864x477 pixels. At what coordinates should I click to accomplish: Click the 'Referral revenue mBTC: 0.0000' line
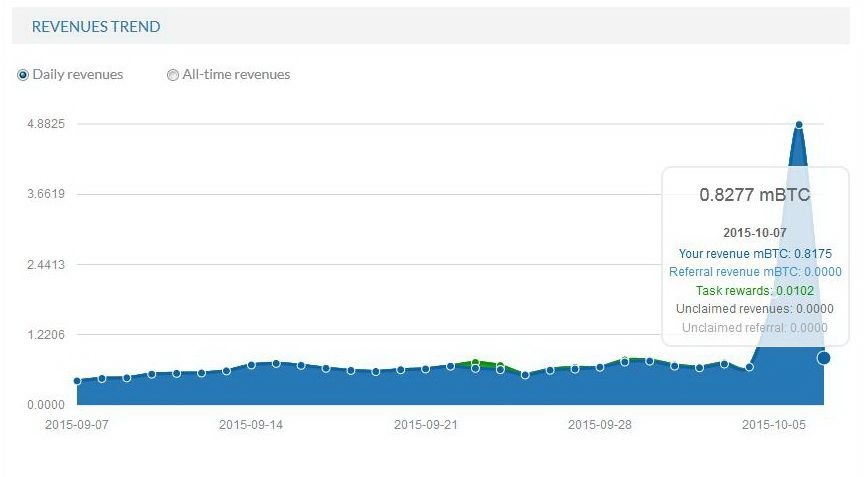pyautogui.click(x=755, y=272)
